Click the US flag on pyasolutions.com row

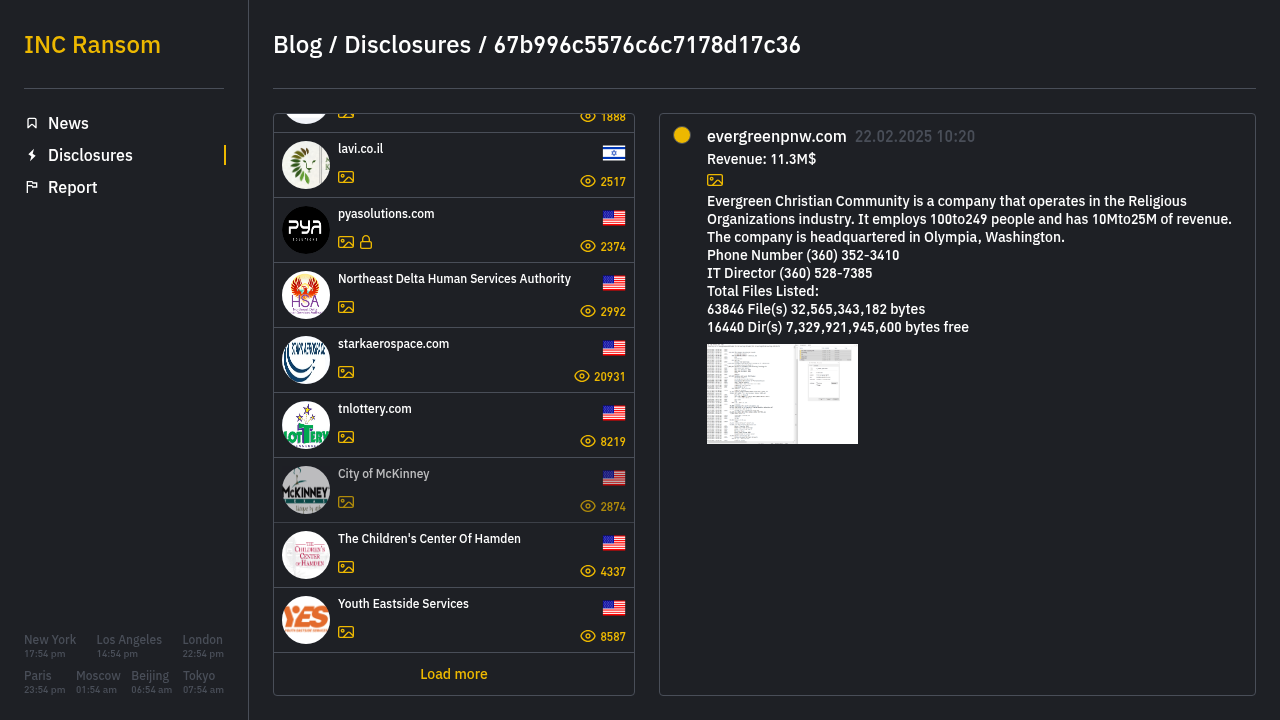point(614,218)
